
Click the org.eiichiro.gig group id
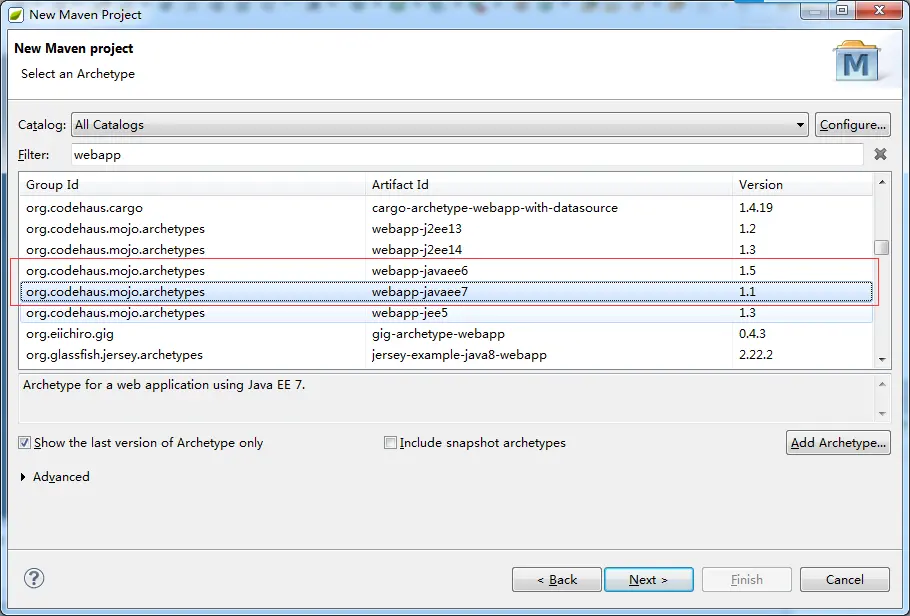coord(70,334)
